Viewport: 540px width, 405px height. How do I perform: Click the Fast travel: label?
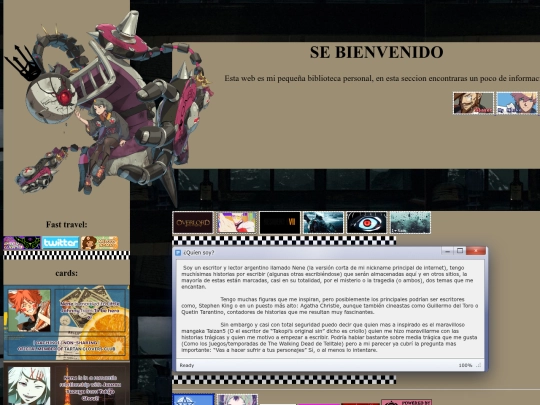pos(66,225)
